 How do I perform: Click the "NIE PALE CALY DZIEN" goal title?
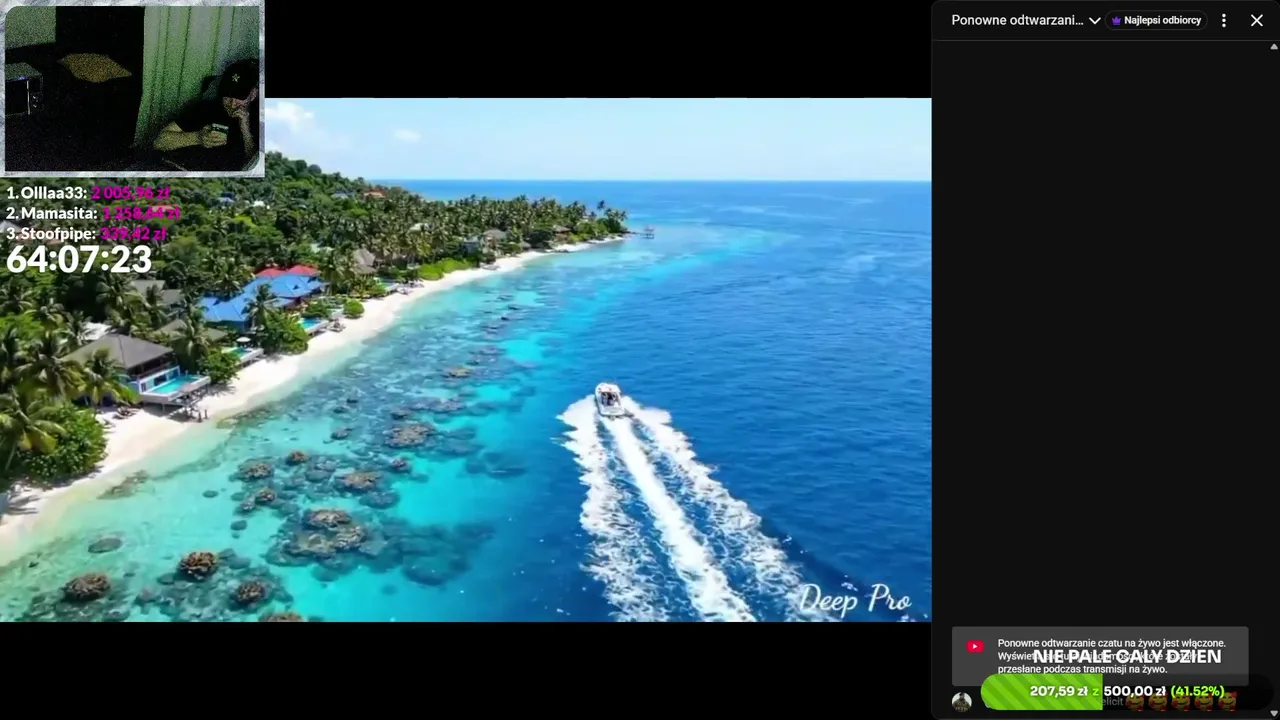pos(1127,657)
